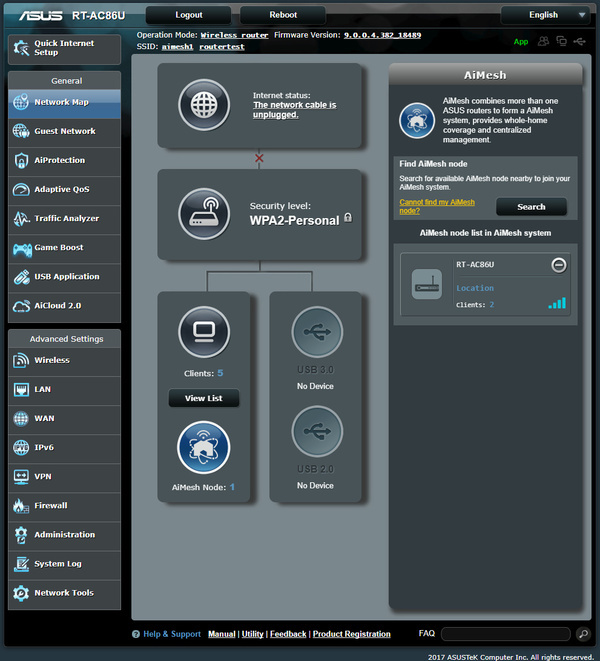Click RT-AC86U node router thumbnail

[427, 285]
